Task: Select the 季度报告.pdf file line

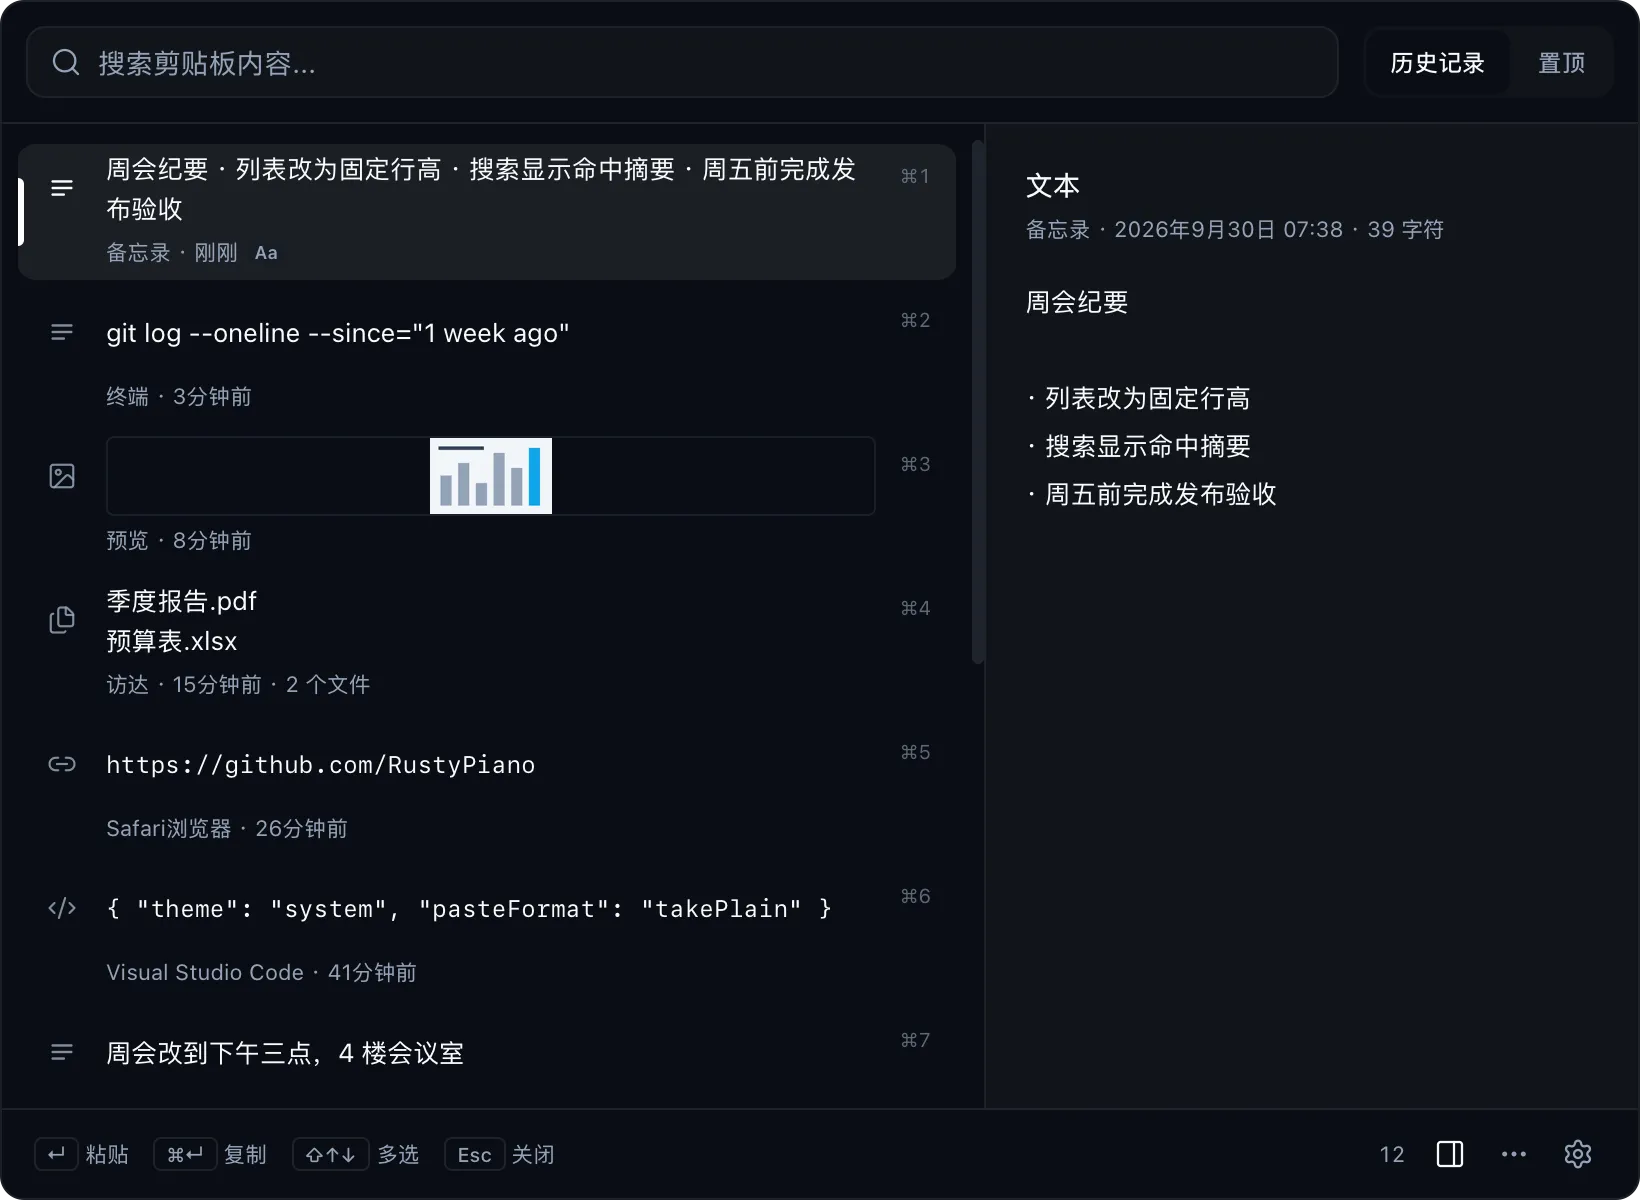Action: coord(181,601)
